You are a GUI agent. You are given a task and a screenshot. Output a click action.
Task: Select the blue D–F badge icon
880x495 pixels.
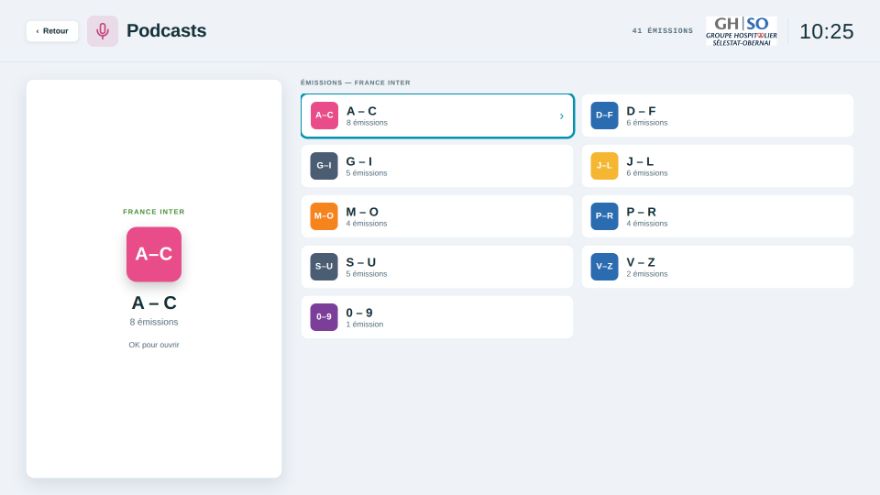604,116
